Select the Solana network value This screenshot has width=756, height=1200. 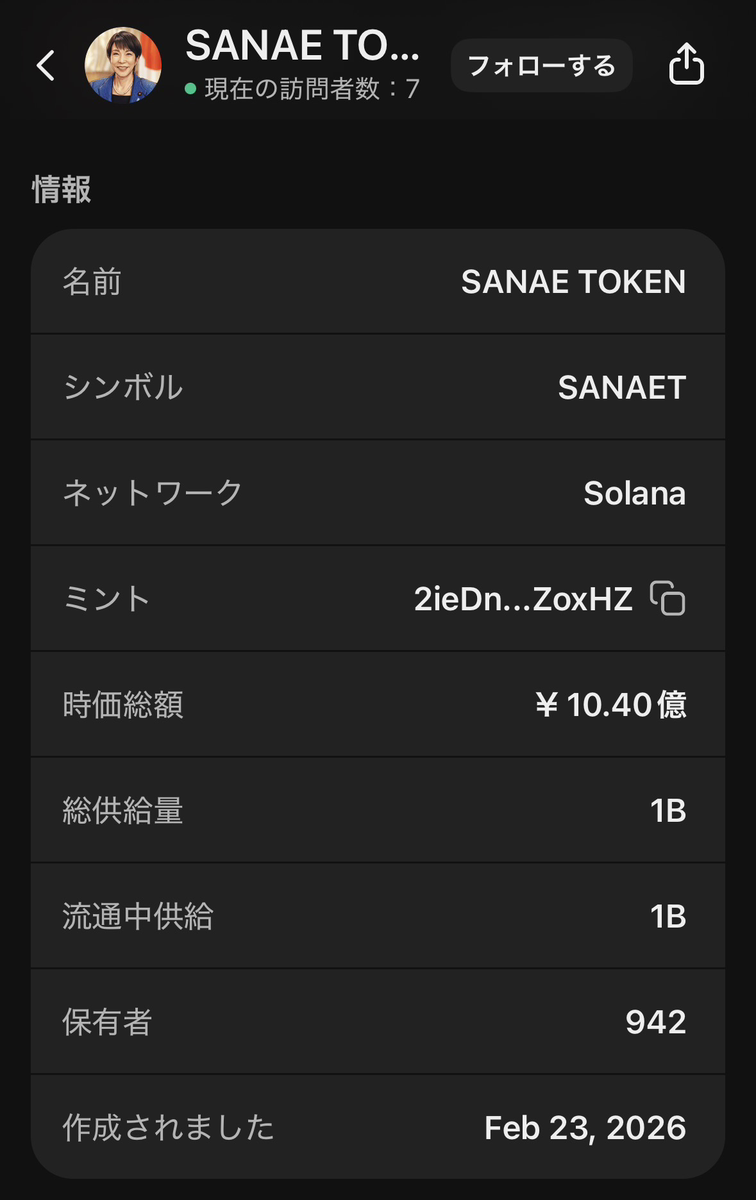point(634,493)
